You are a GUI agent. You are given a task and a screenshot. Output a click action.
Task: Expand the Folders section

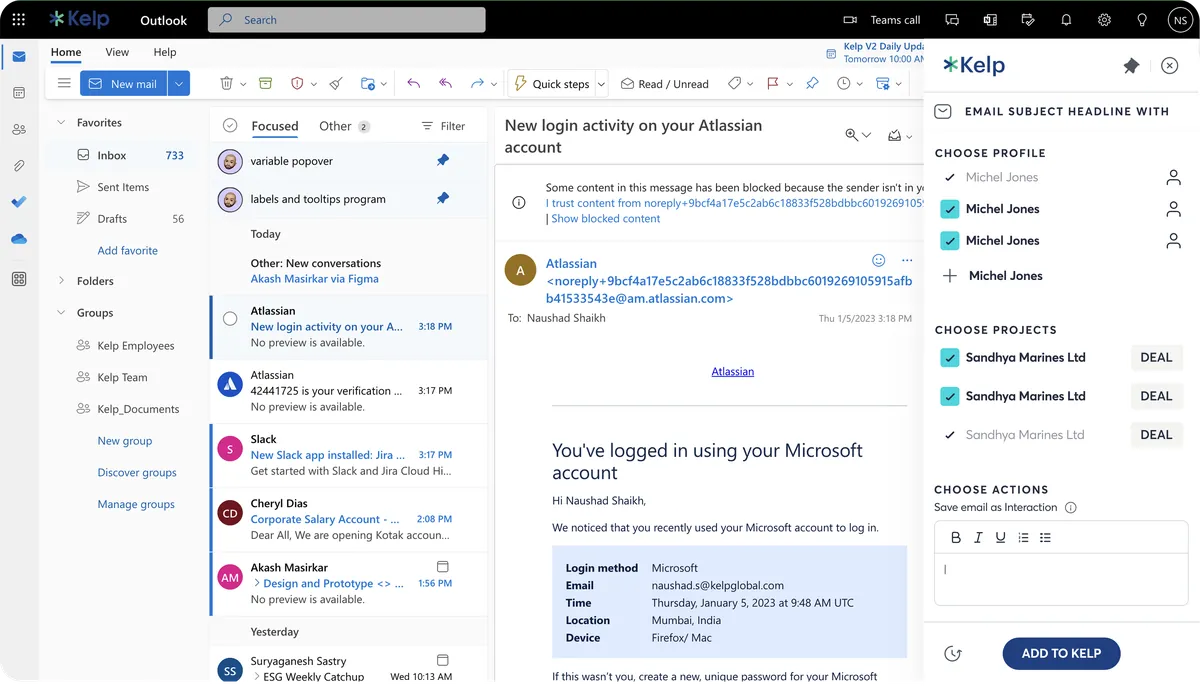(x=61, y=281)
